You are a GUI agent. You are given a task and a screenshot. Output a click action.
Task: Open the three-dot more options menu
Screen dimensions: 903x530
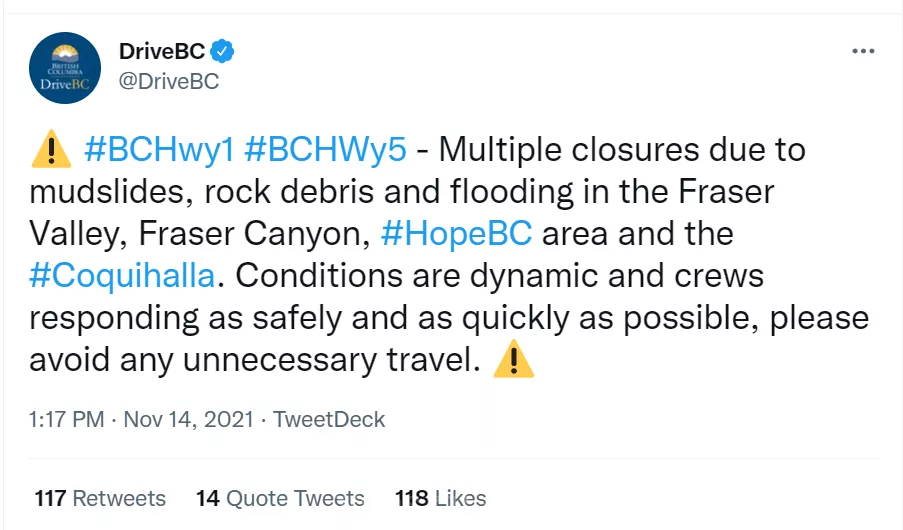coord(862,51)
